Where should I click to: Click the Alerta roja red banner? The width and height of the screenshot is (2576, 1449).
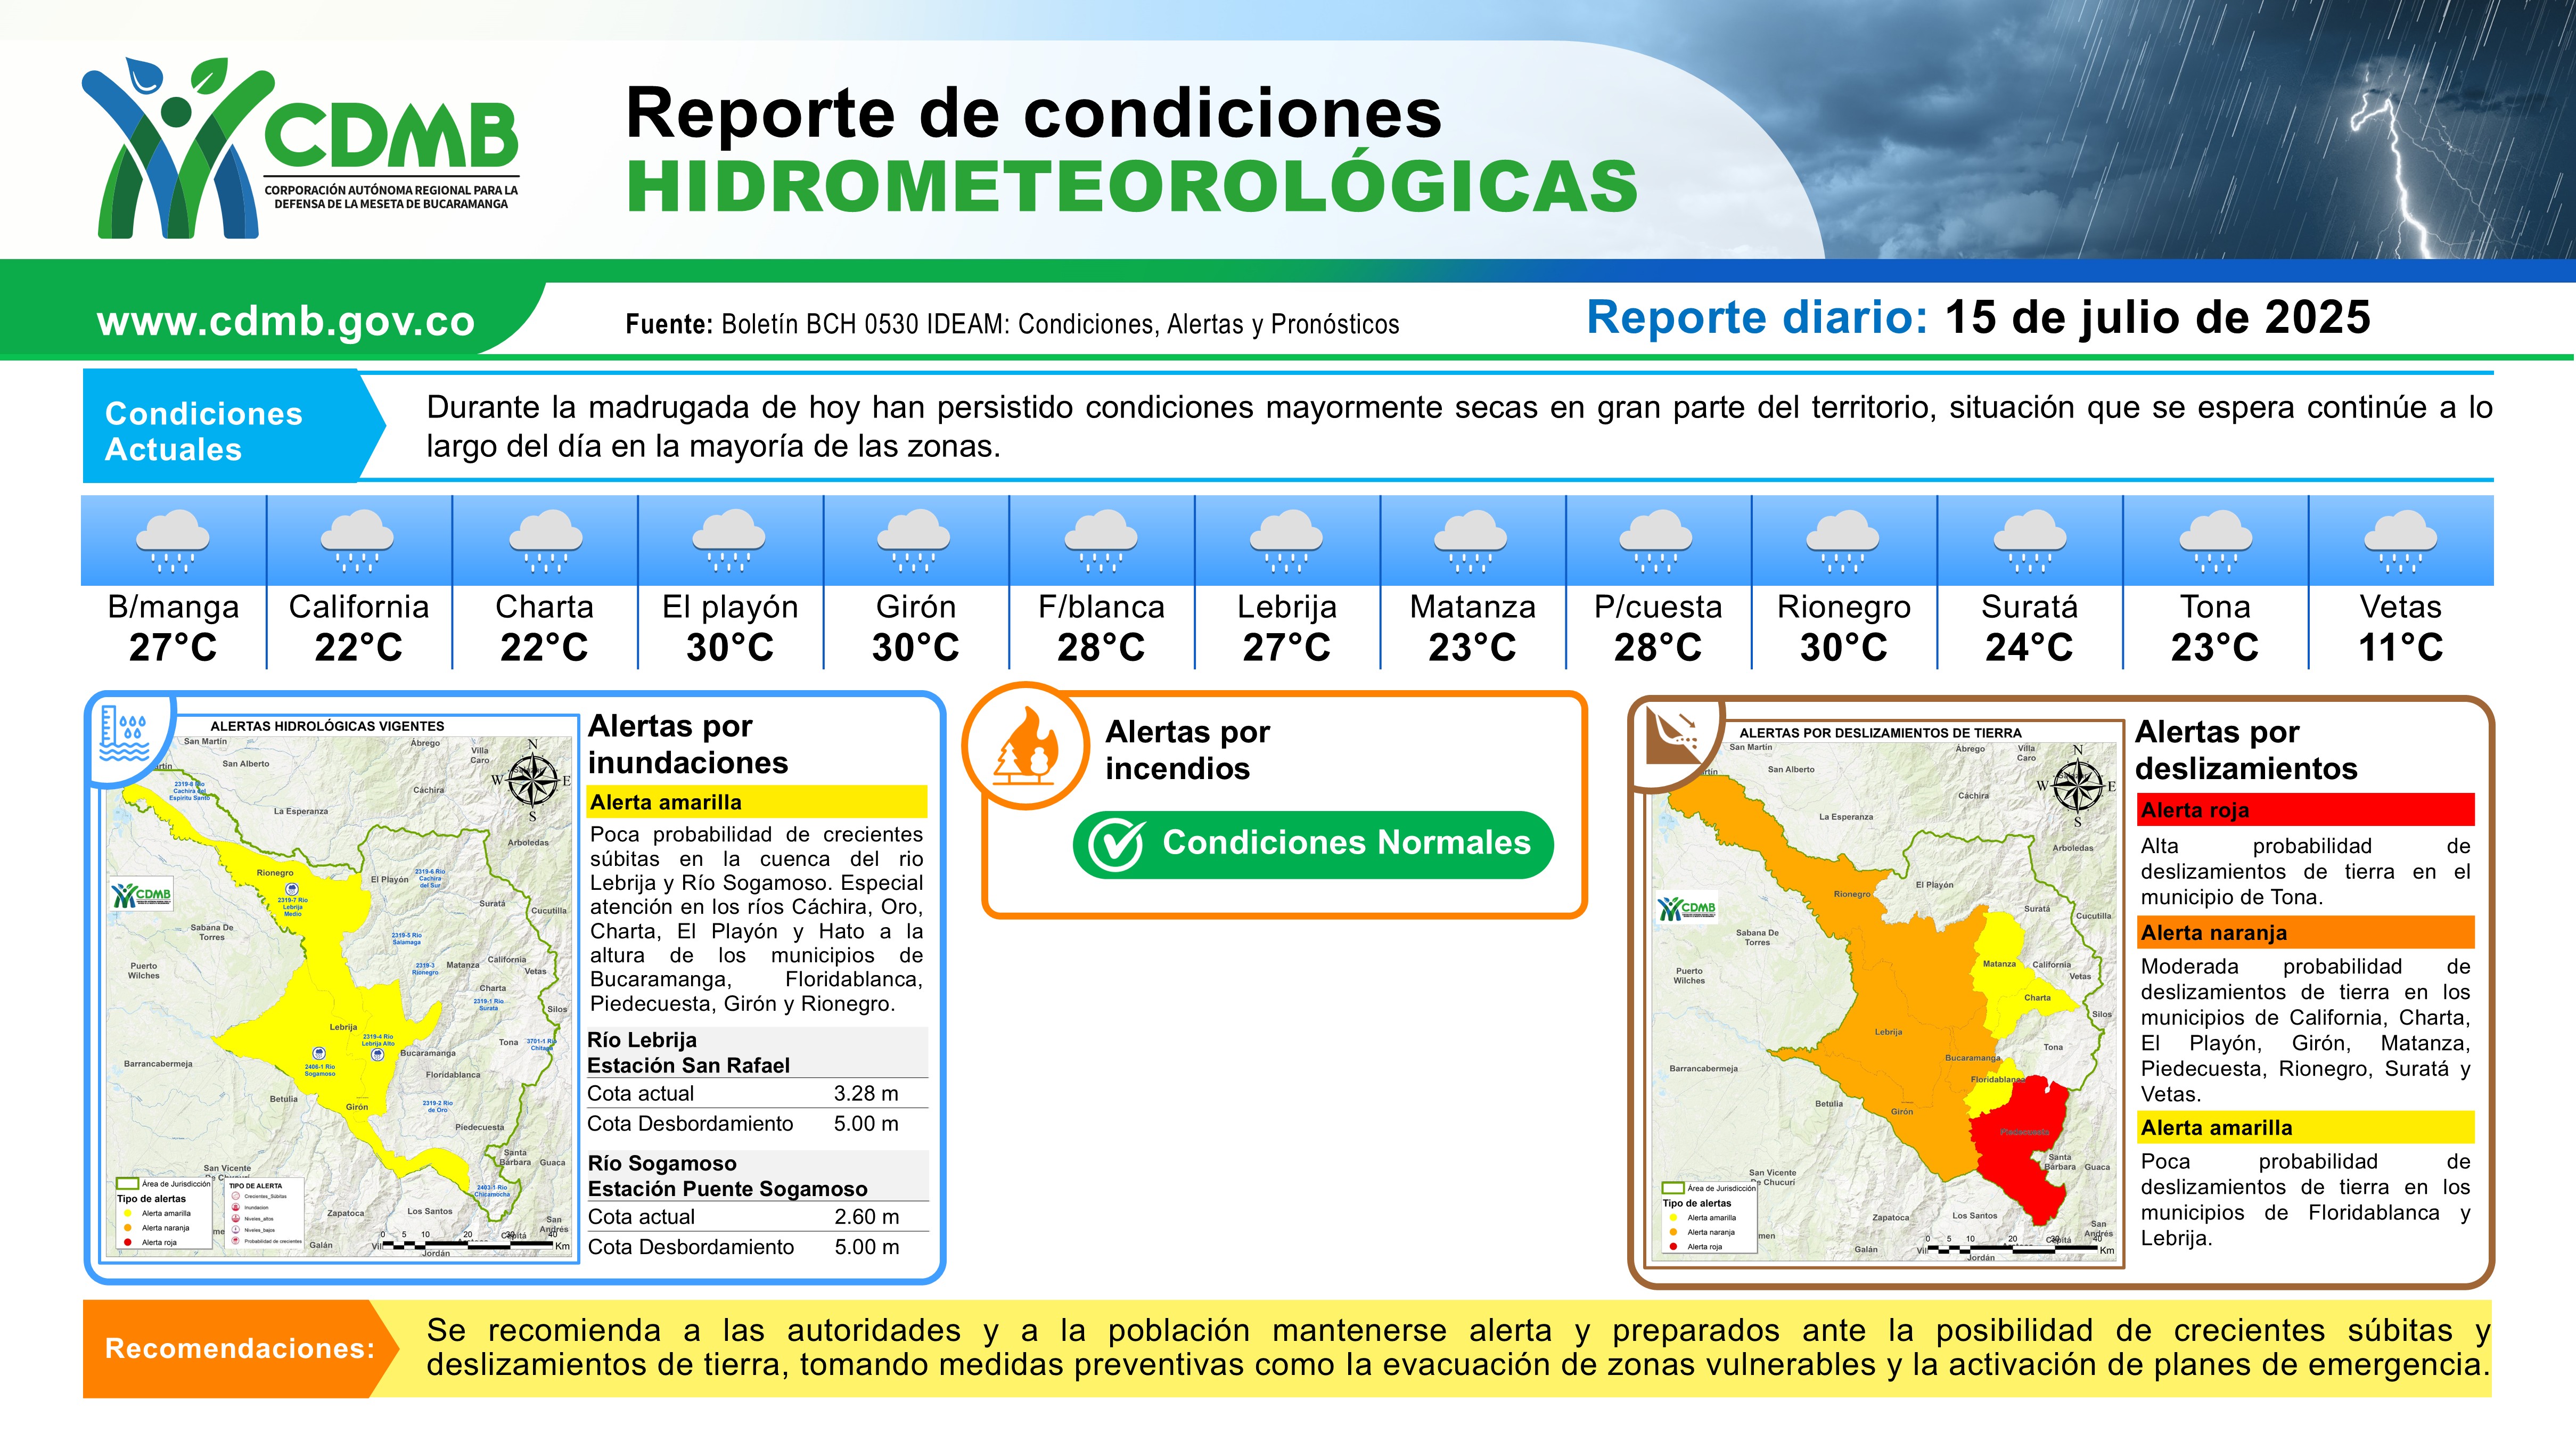point(2306,810)
